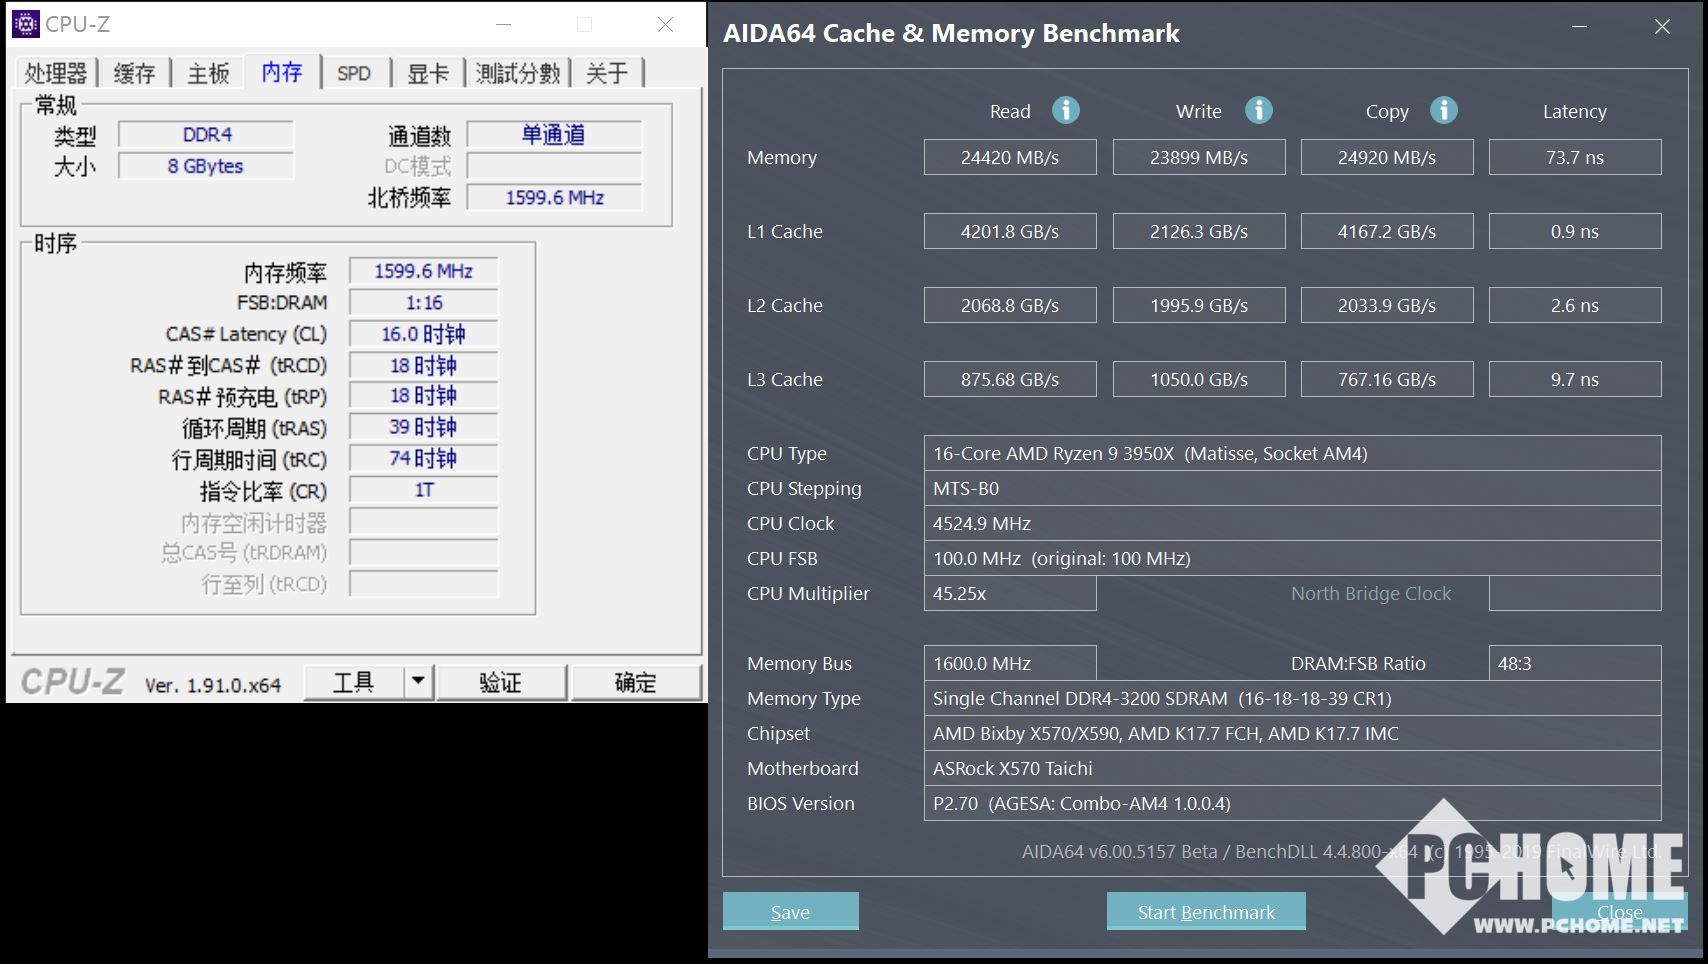Image resolution: width=1708 pixels, height=964 pixels.
Task: Click the 单通道 channel field in CPU-Z
Action: (554, 134)
